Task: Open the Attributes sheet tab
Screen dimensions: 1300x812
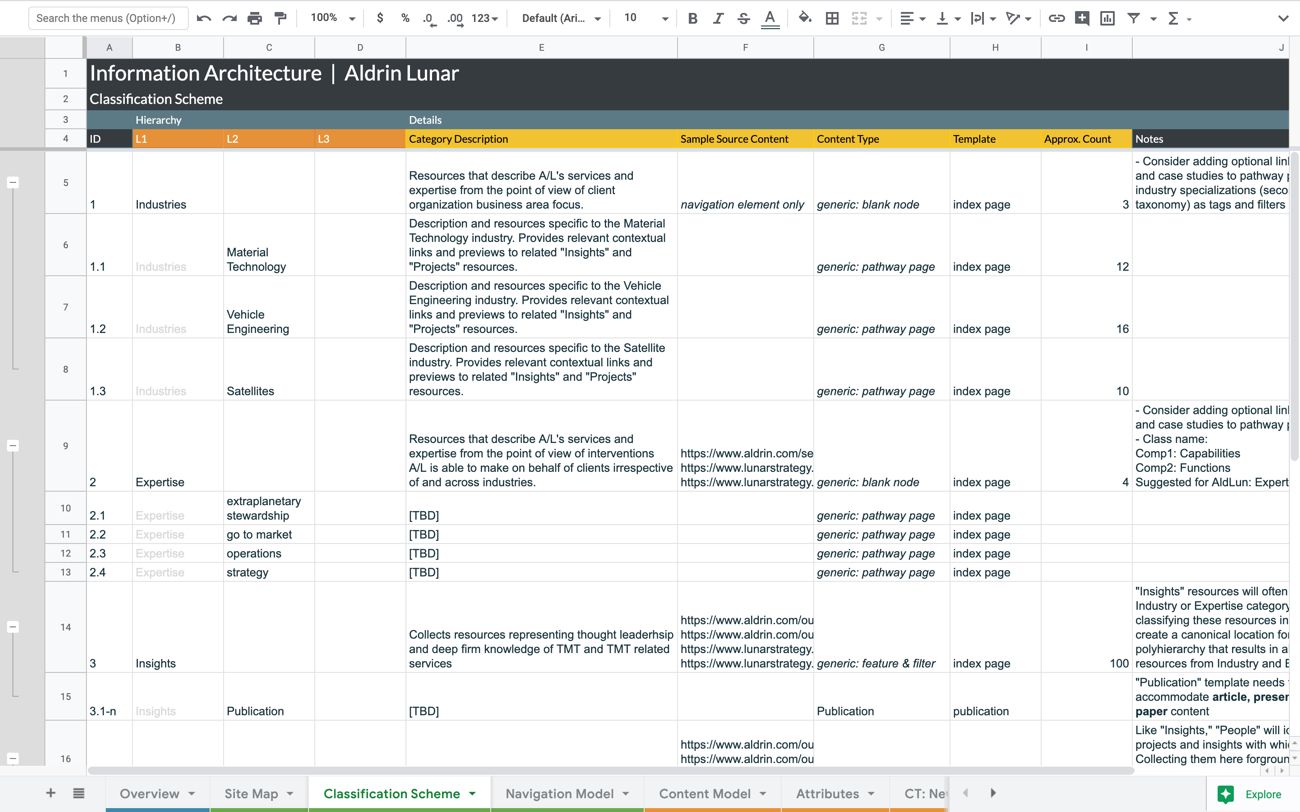Action: coord(835,794)
